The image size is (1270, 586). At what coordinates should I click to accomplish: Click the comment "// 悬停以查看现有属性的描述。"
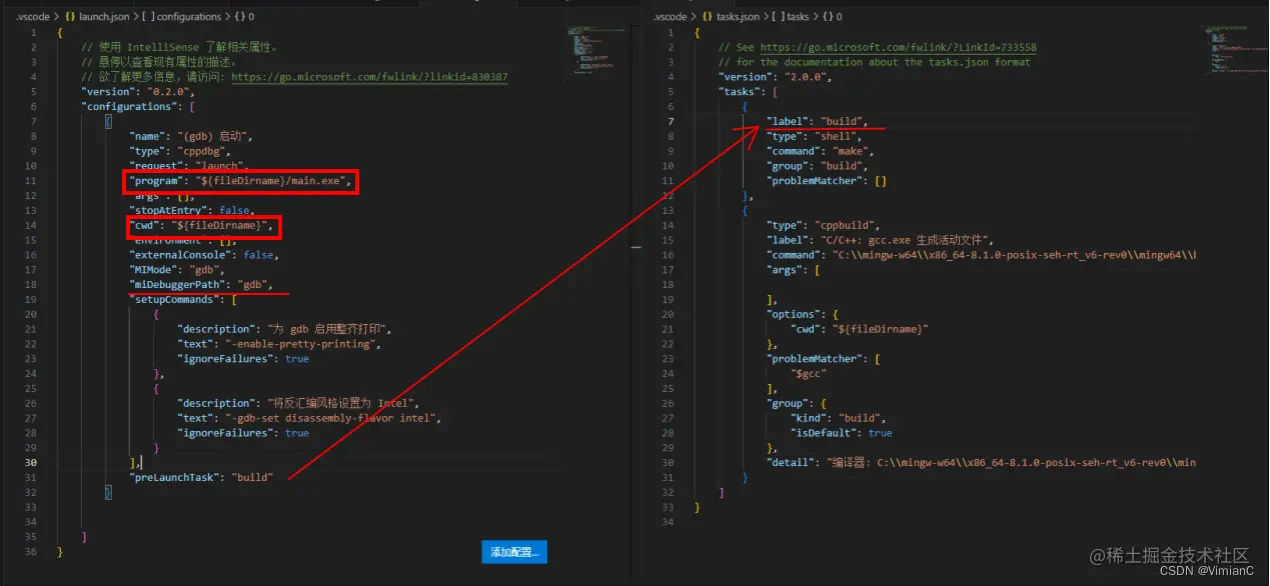(161, 62)
